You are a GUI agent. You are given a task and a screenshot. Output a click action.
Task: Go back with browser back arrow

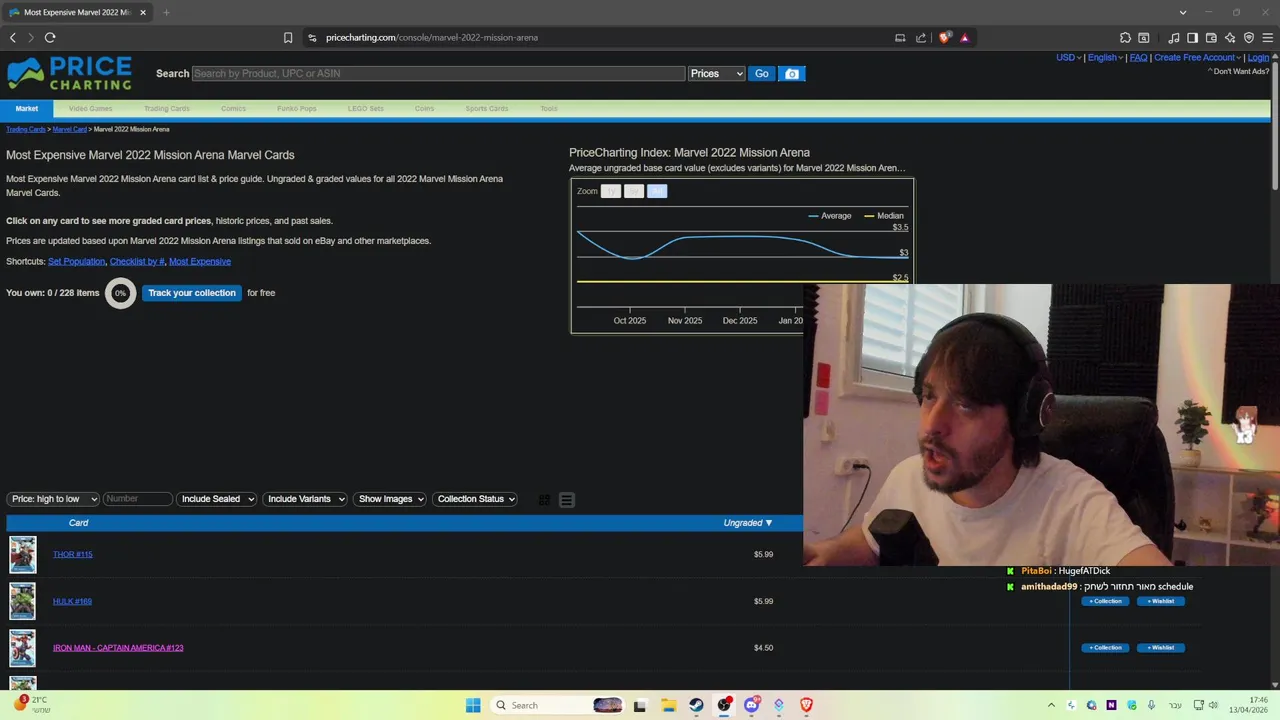13,38
